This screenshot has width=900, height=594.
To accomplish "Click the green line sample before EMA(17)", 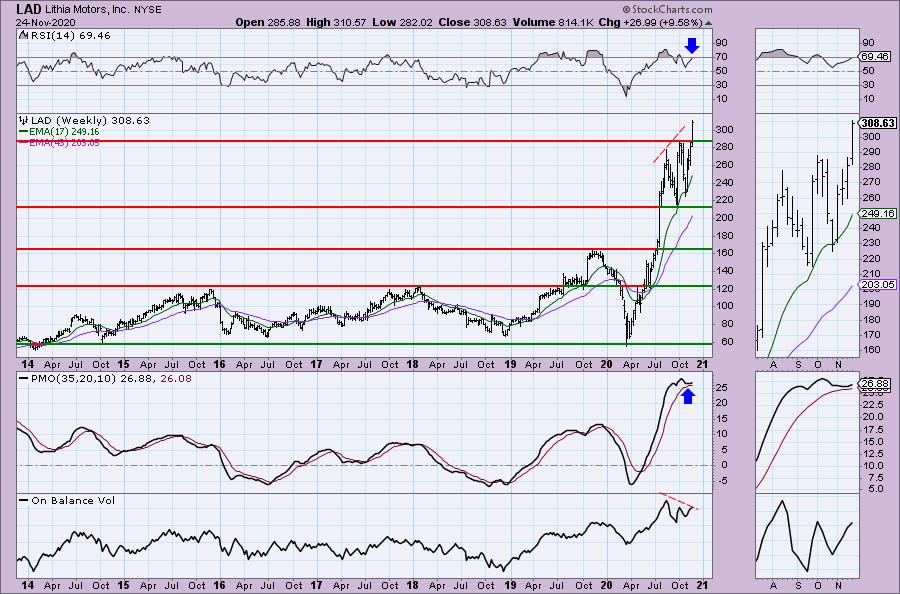I will tap(24, 132).
